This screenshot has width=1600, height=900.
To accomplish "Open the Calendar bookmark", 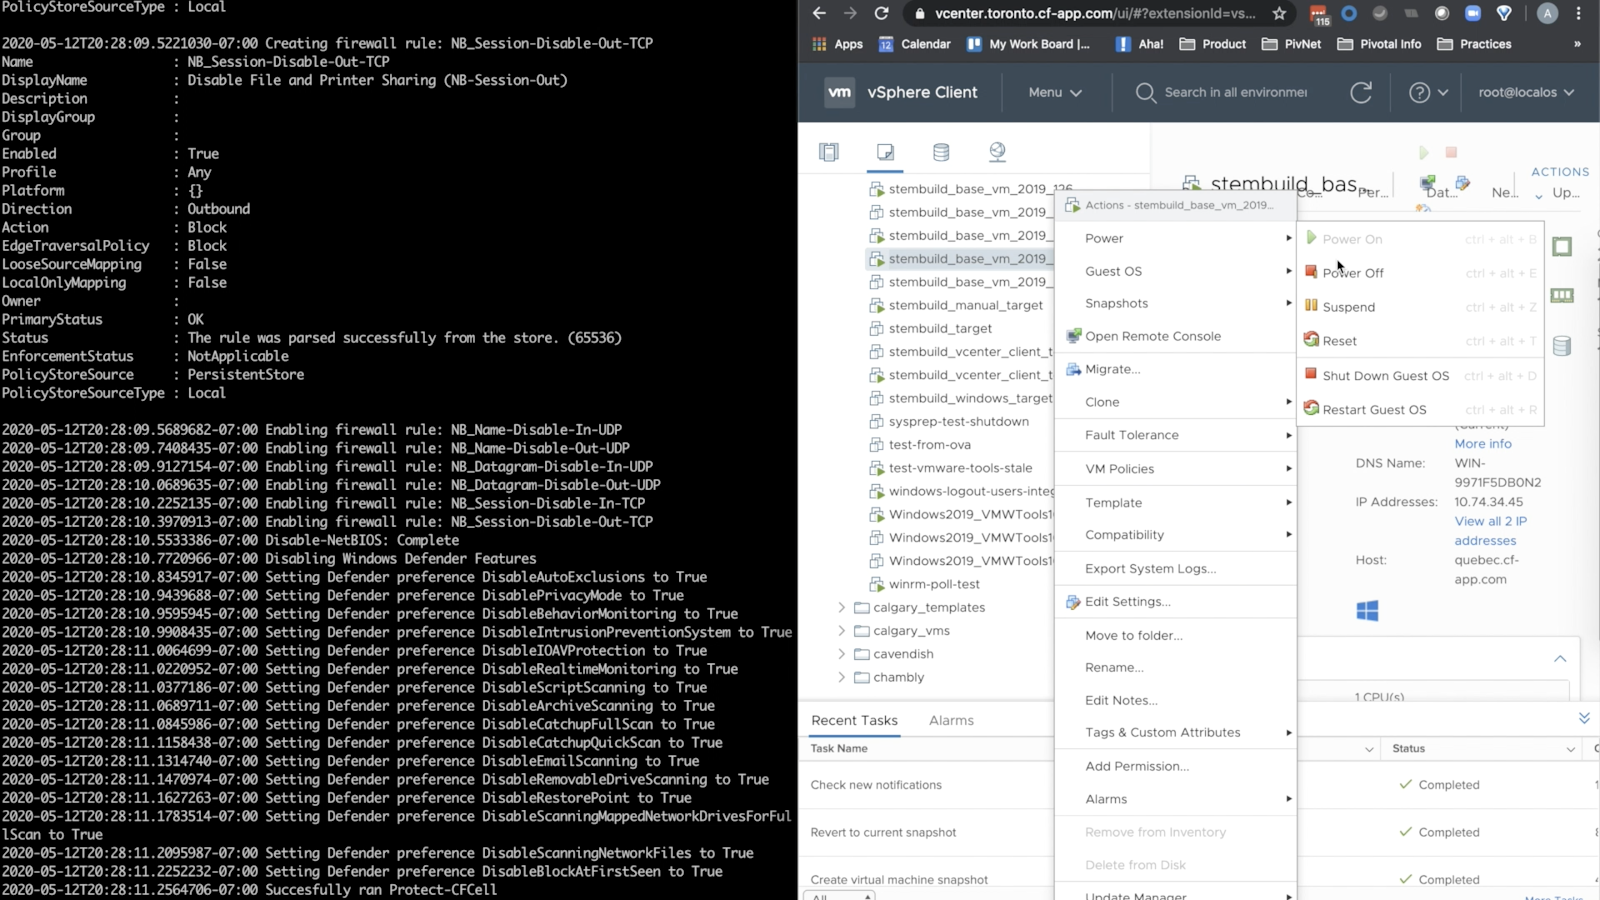I will pyautogui.click(x=914, y=44).
